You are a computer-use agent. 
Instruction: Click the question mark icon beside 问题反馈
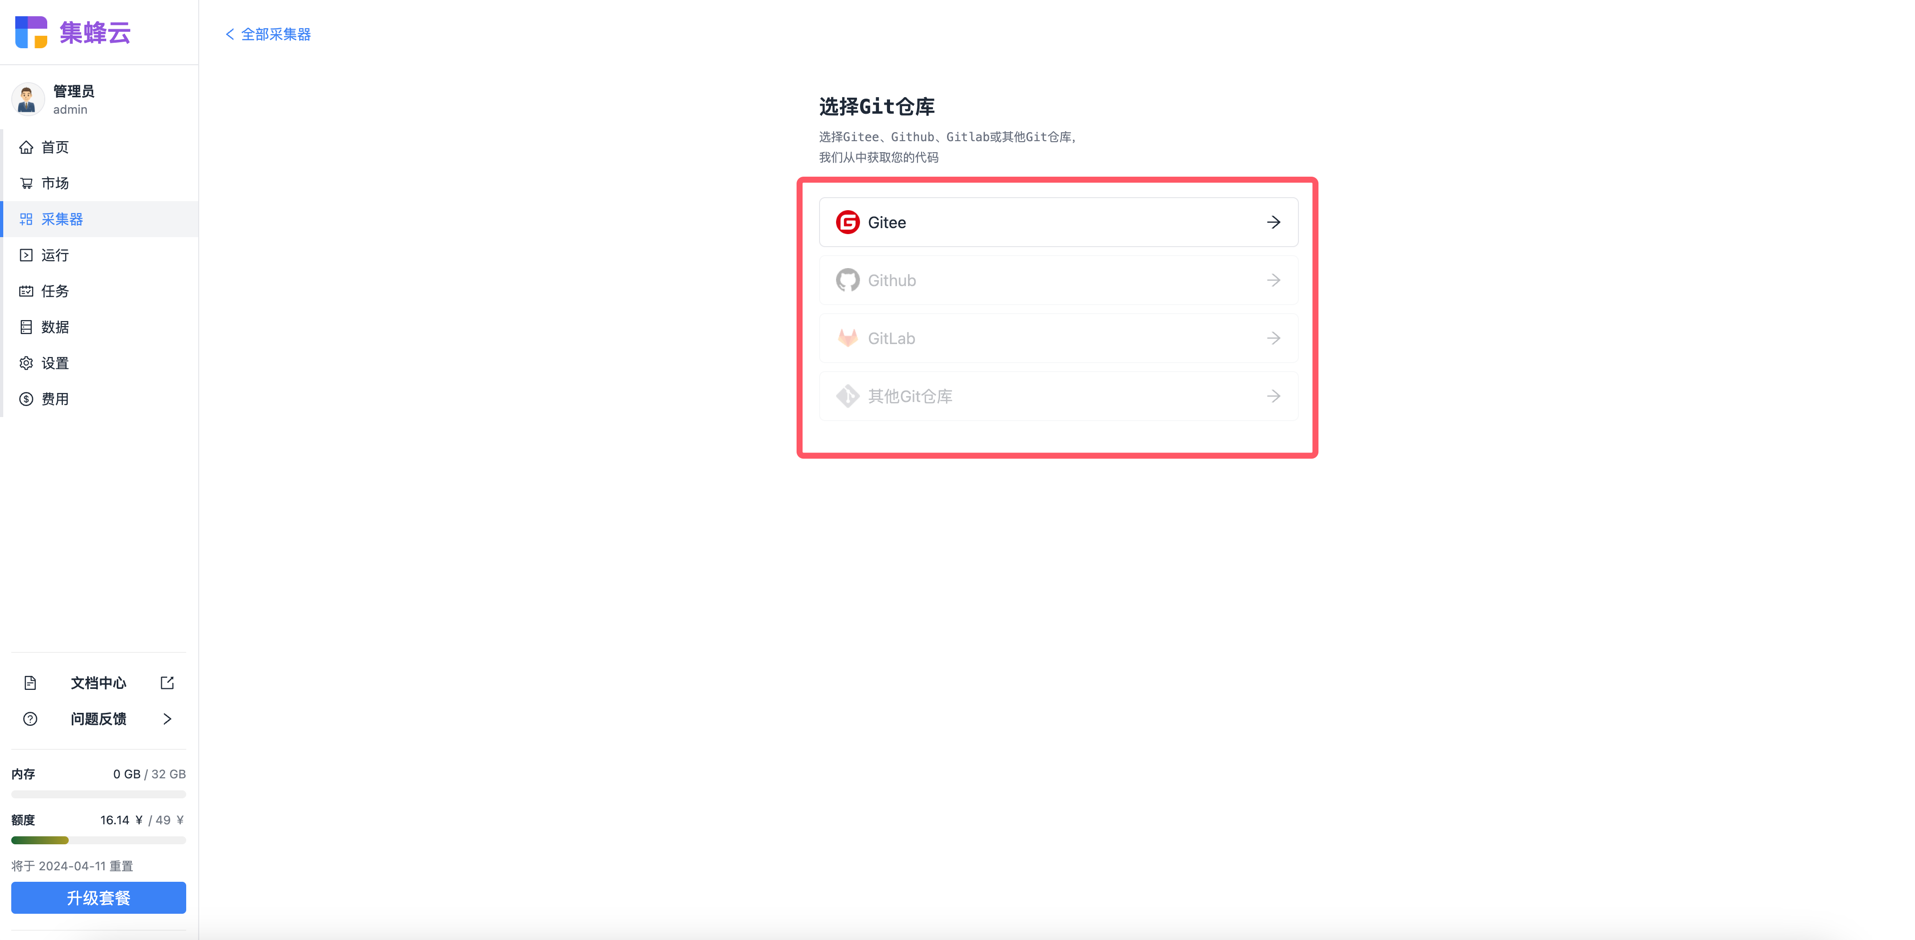[x=30, y=719]
